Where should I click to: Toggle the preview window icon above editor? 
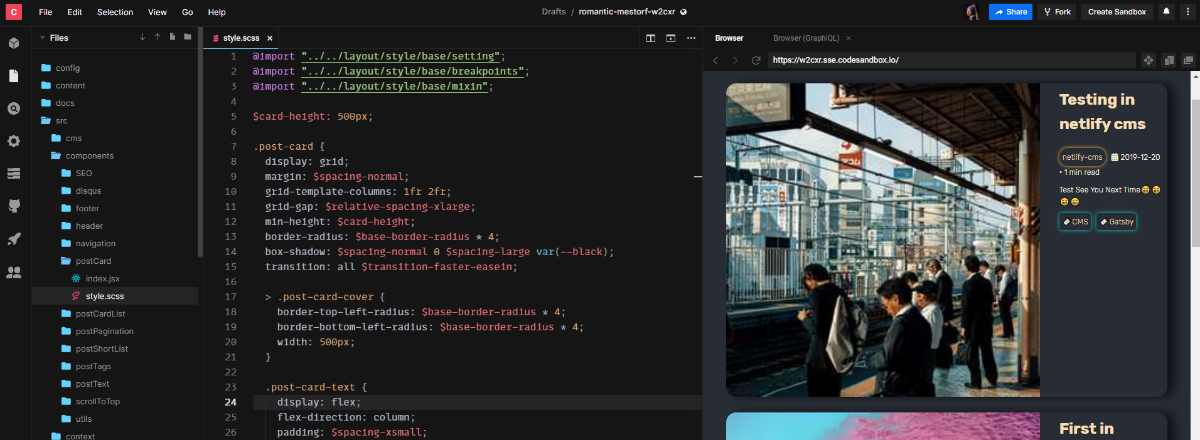pos(671,38)
